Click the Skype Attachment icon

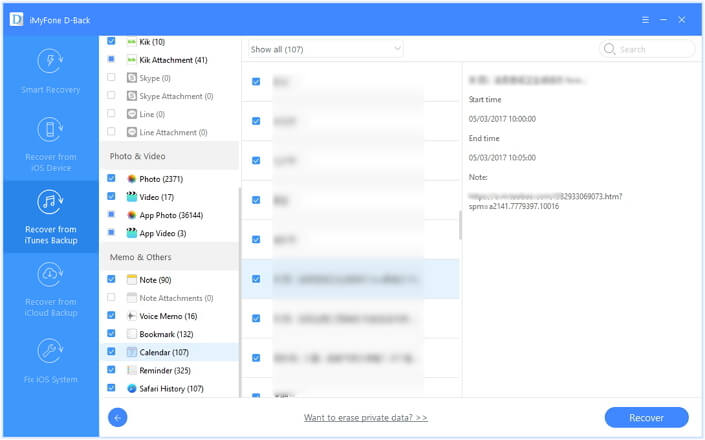(131, 96)
